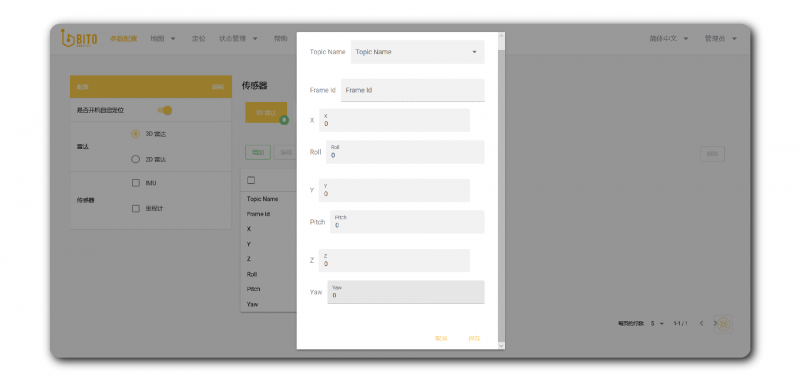Click the orange save button in dialog

coord(474,339)
